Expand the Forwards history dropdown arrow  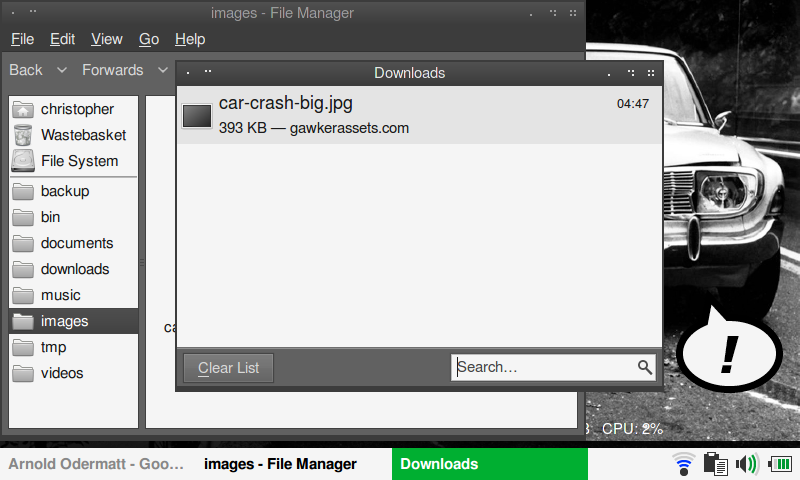[163, 70]
